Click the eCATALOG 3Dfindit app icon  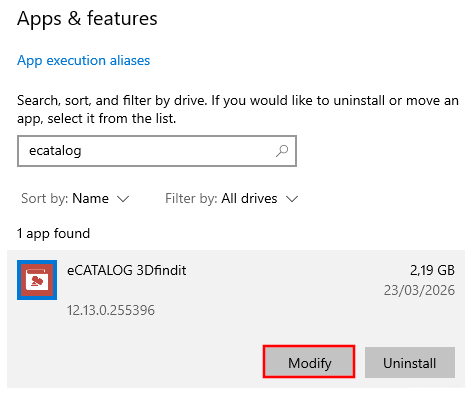tap(37, 280)
